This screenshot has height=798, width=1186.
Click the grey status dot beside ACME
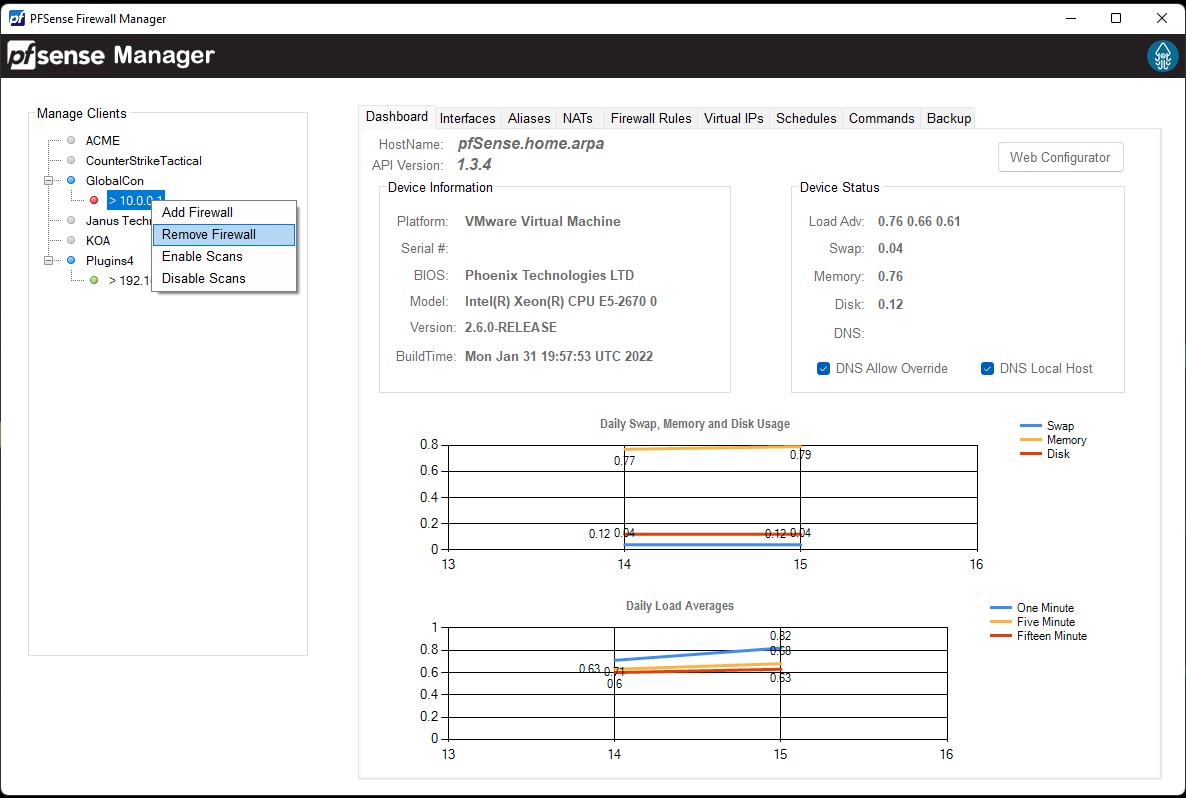(71, 140)
